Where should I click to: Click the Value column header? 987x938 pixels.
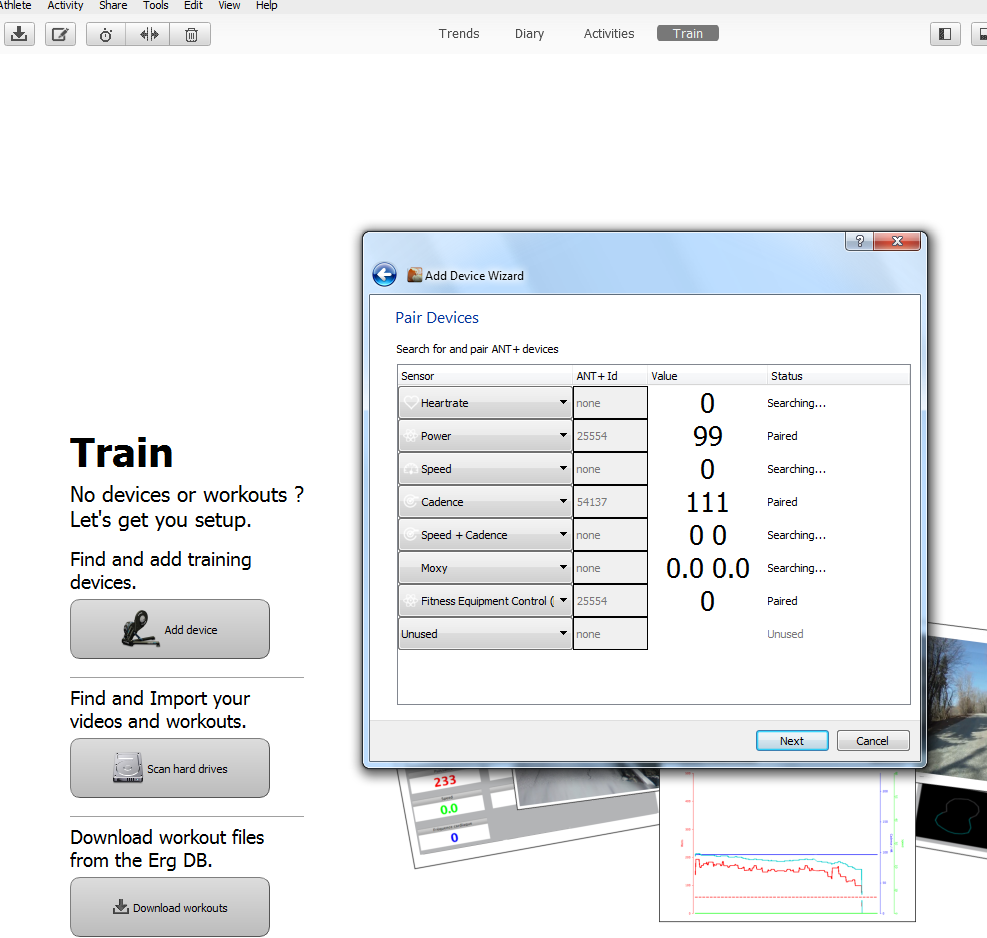pos(708,376)
